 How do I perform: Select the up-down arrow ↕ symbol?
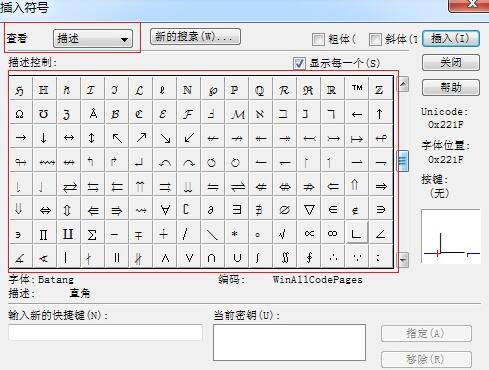pyautogui.click(x=92, y=137)
